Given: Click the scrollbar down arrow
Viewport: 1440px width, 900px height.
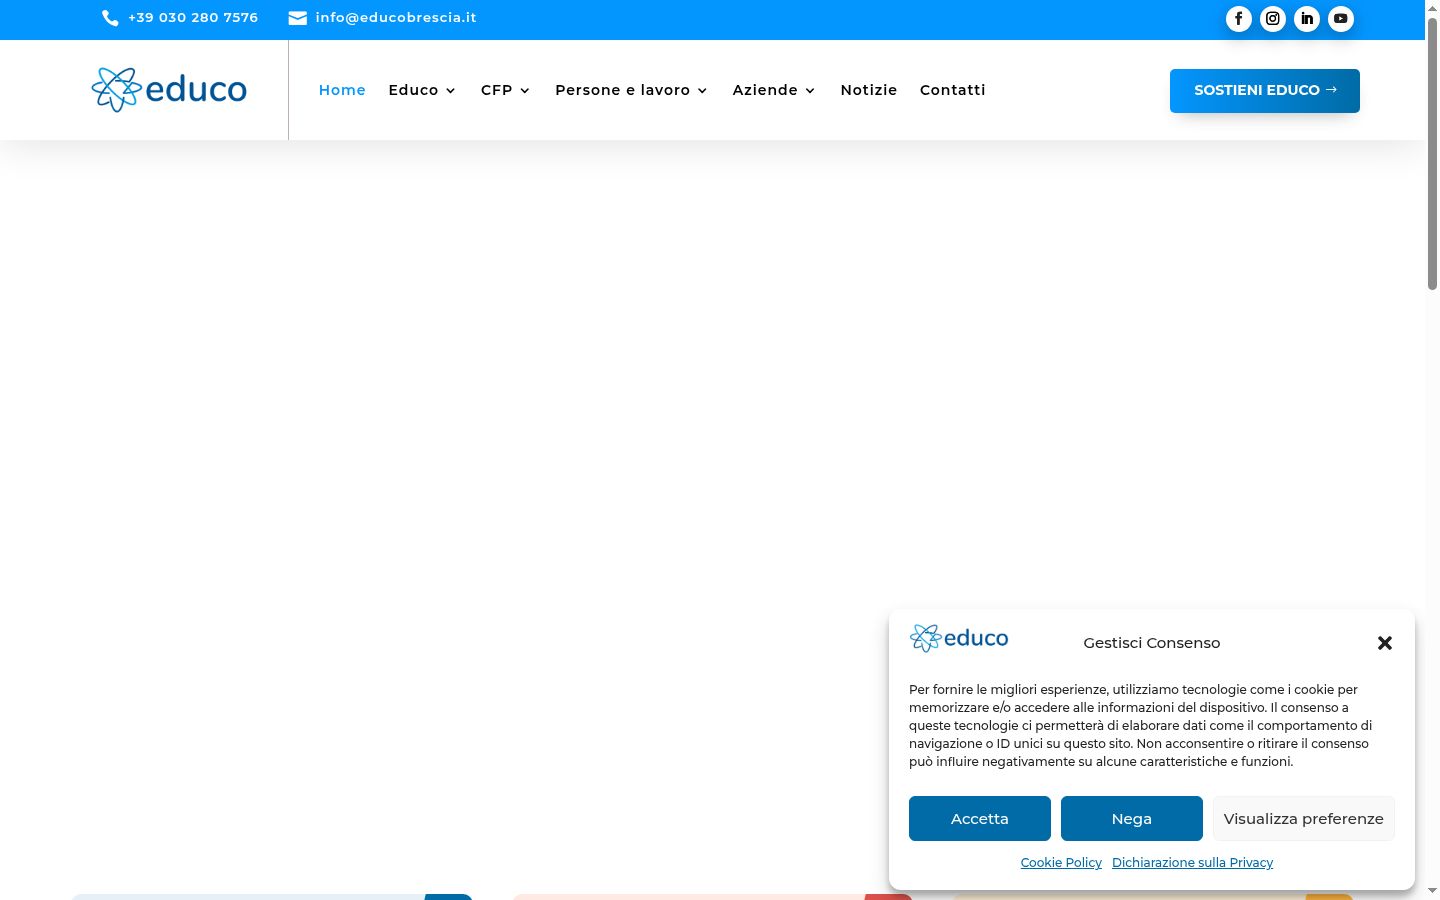Looking at the screenshot, I should point(1432,891).
